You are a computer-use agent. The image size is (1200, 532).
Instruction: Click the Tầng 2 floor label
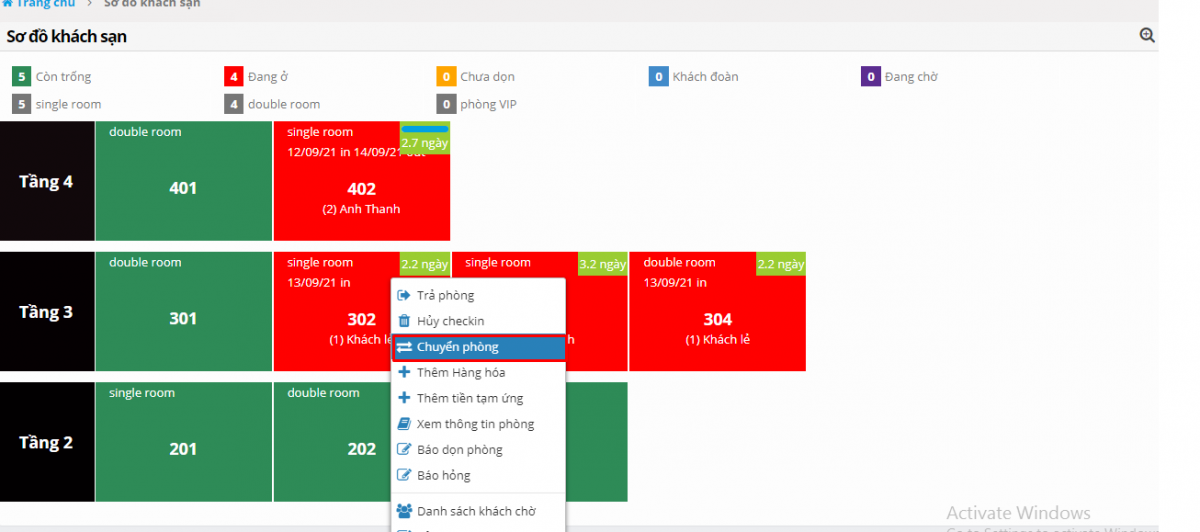47,442
